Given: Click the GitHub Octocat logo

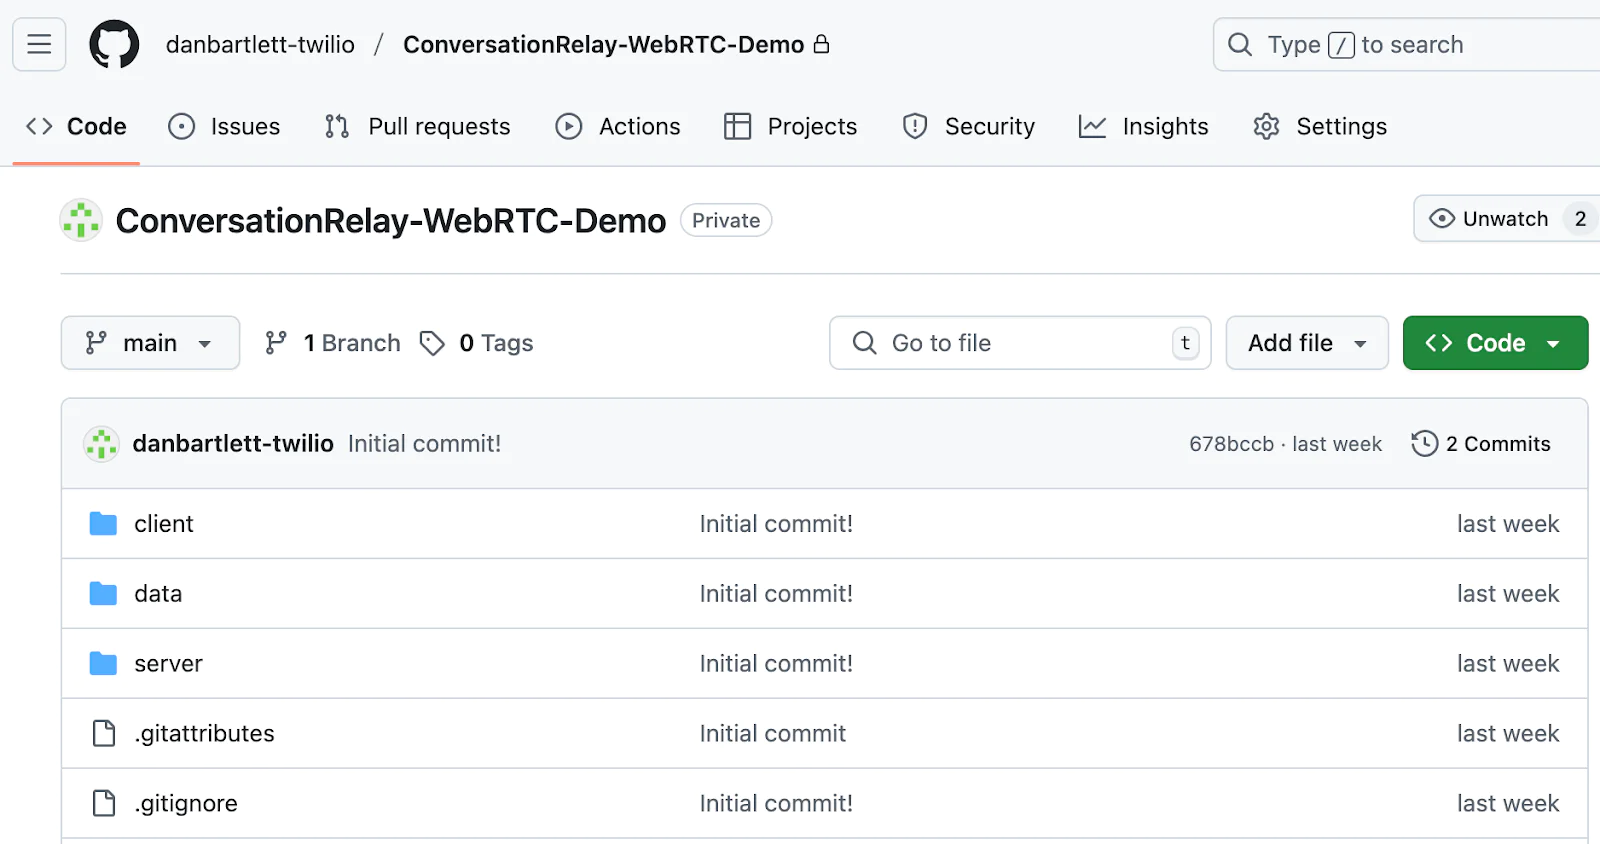Looking at the screenshot, I should click(114, 44).
